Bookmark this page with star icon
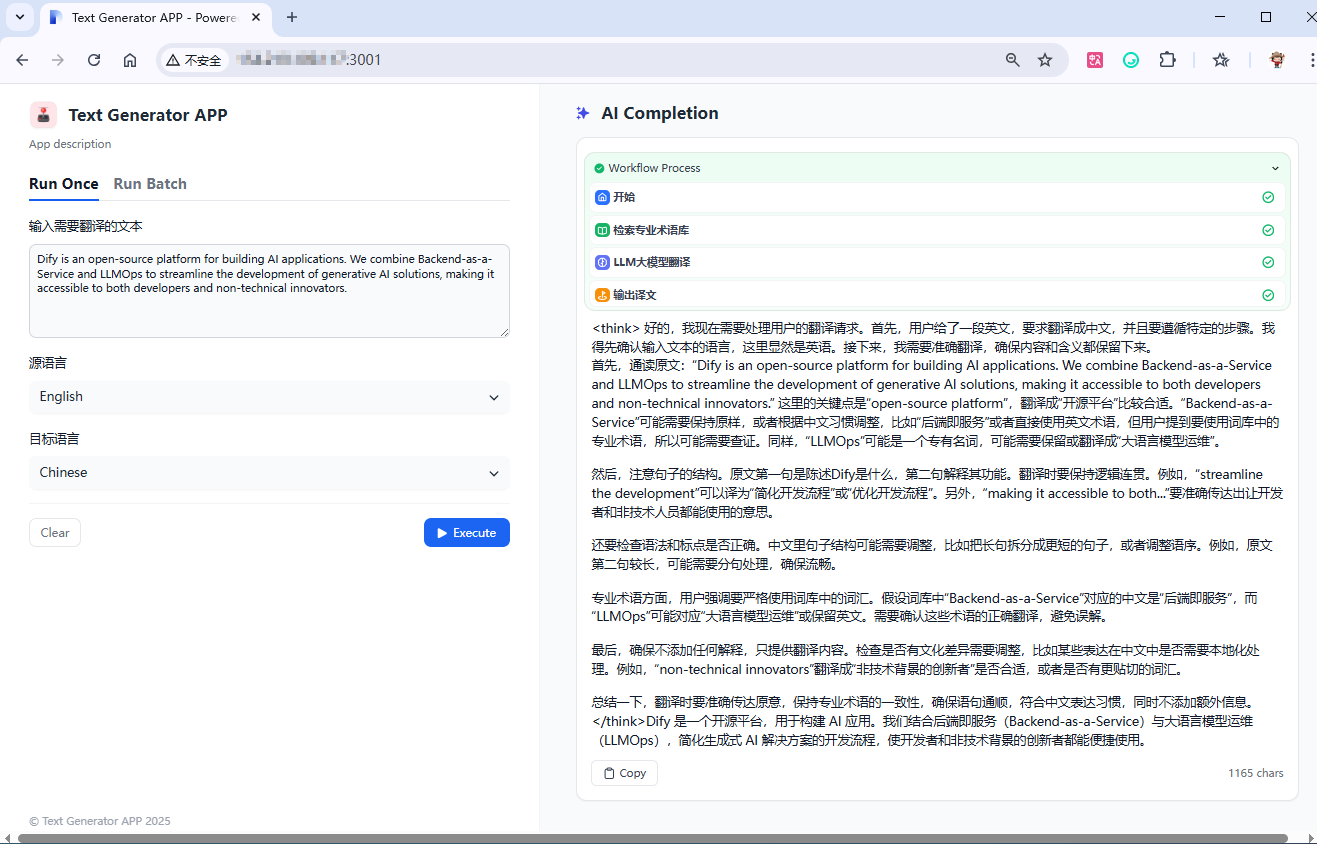The width and height of the screenshot is (1317, 844). point(1045,60)
